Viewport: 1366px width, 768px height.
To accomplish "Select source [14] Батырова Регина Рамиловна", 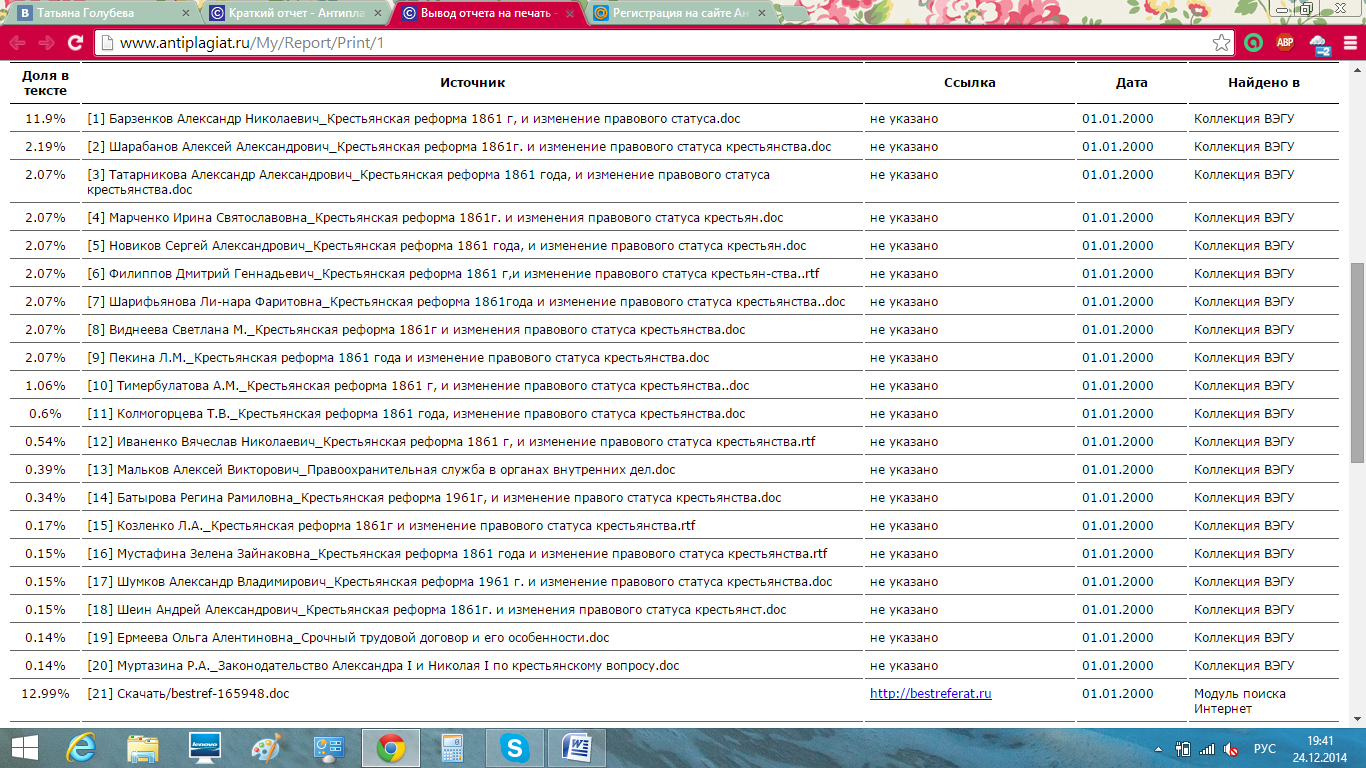I will pos(434,497).
